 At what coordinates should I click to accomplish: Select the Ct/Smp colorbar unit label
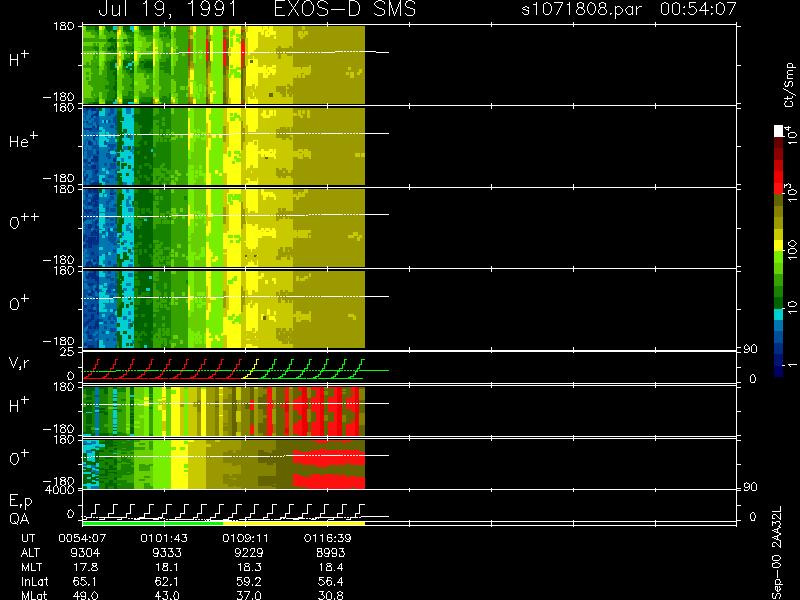(789, 85)
